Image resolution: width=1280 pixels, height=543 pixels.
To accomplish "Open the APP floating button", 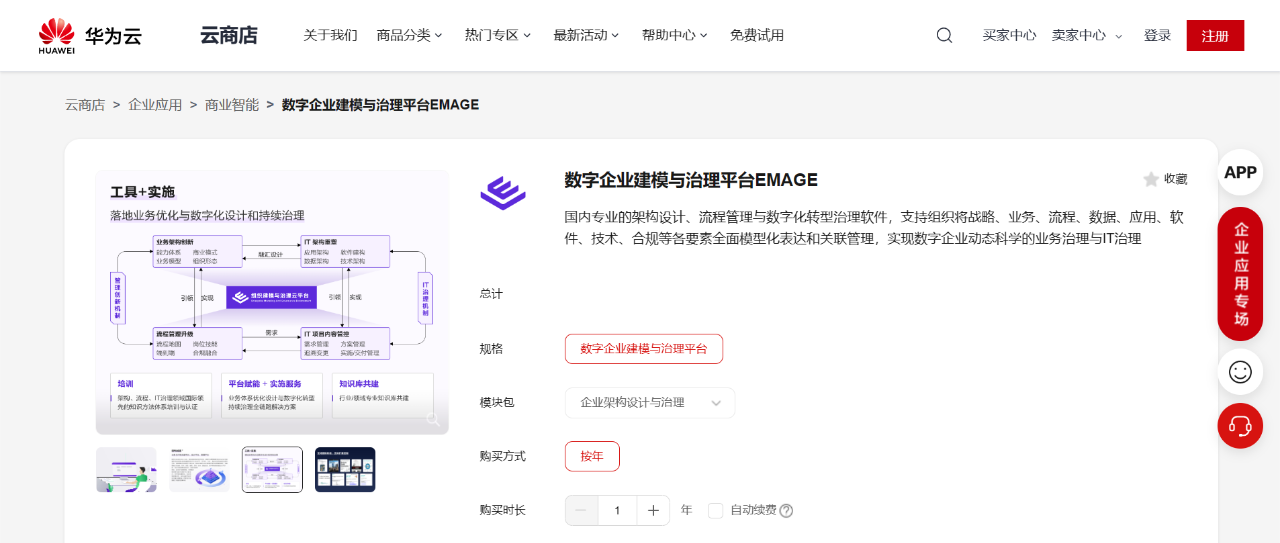I will pyautogui.click(x=1240, y=172).
